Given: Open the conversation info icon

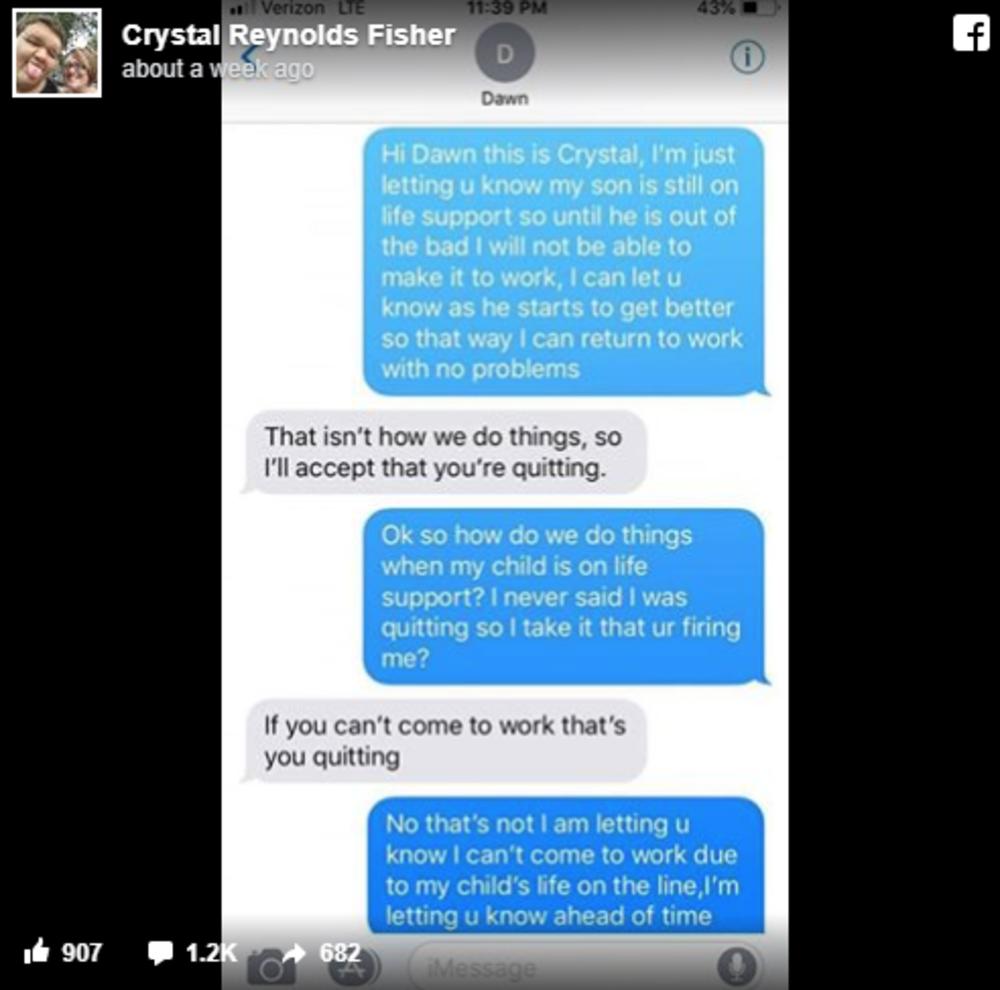Looking at the screenshot, I should pyautogui.click(x=747, y=57).
